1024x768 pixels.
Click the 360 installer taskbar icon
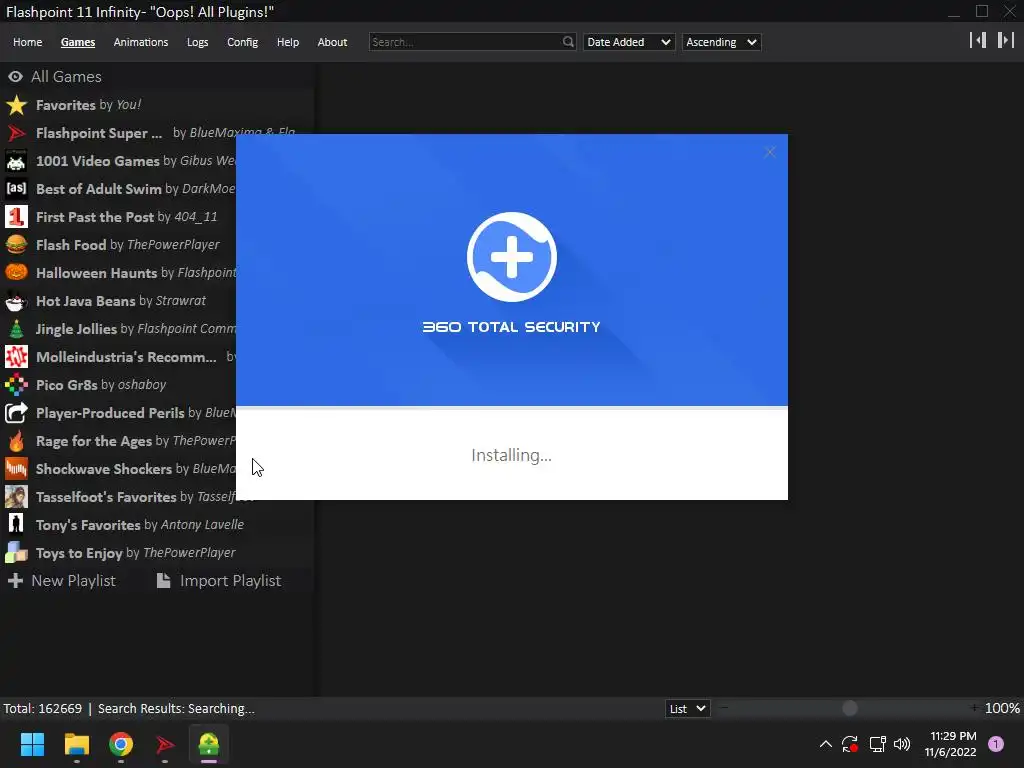(209, 744)
